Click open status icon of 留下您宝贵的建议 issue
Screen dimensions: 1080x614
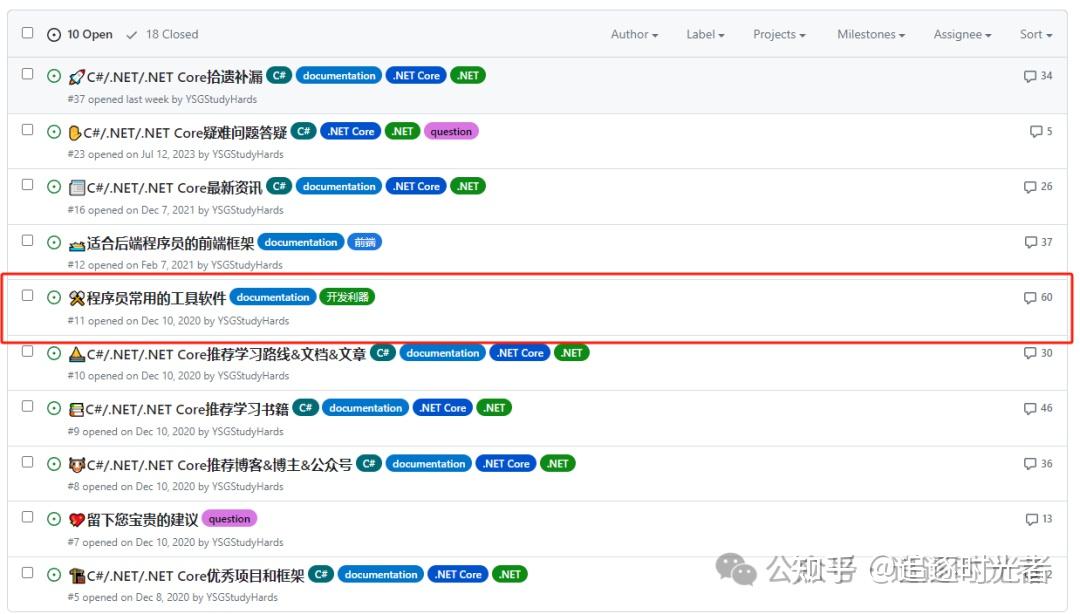54,519
